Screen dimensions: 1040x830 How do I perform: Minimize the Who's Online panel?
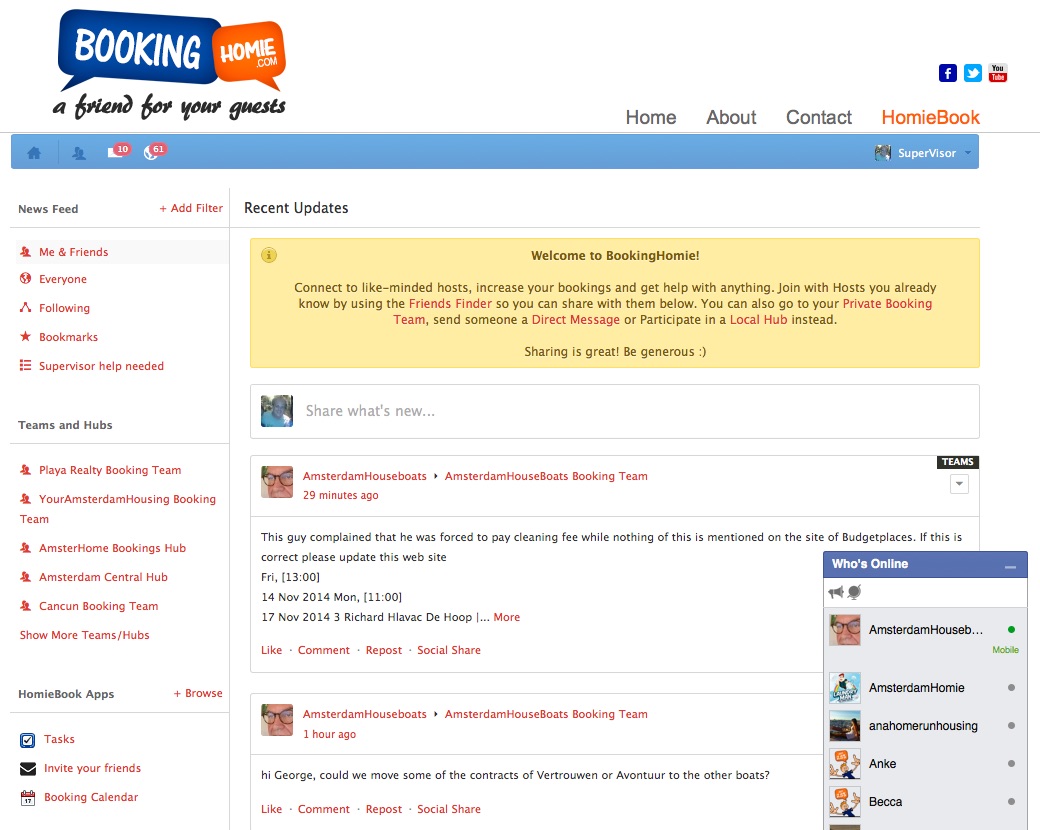pyautogui.click(x=1010, y=566)
